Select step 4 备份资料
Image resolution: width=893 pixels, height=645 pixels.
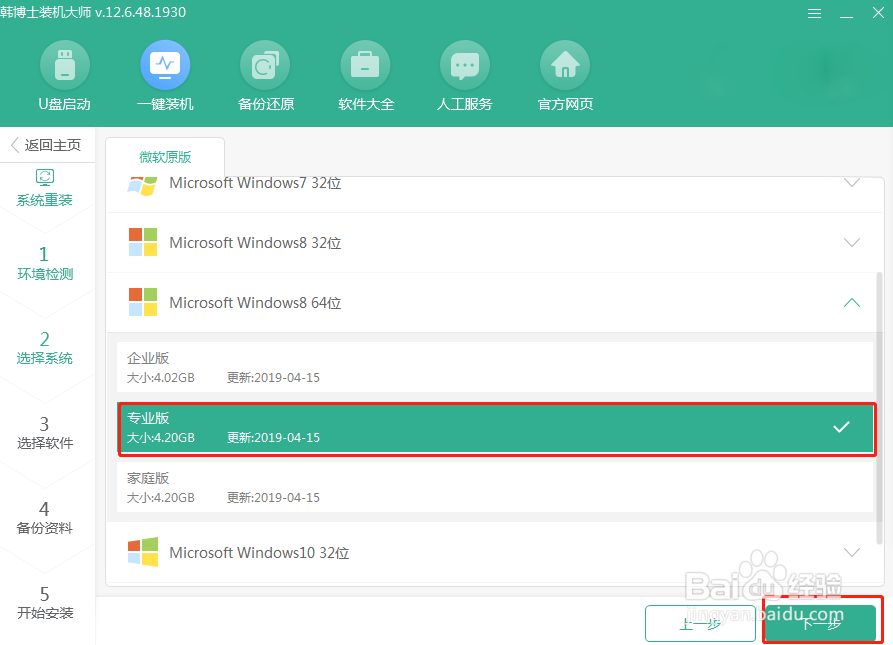tap(45, 517)
